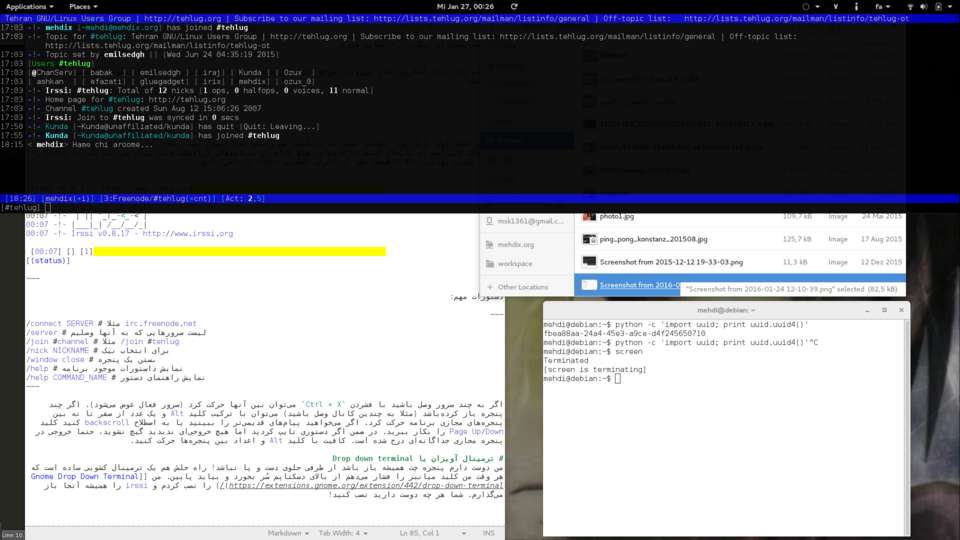Select Screenshot from 2015-12-12 file
Screen dimensions: 960x540
click(x=671, y=262)
